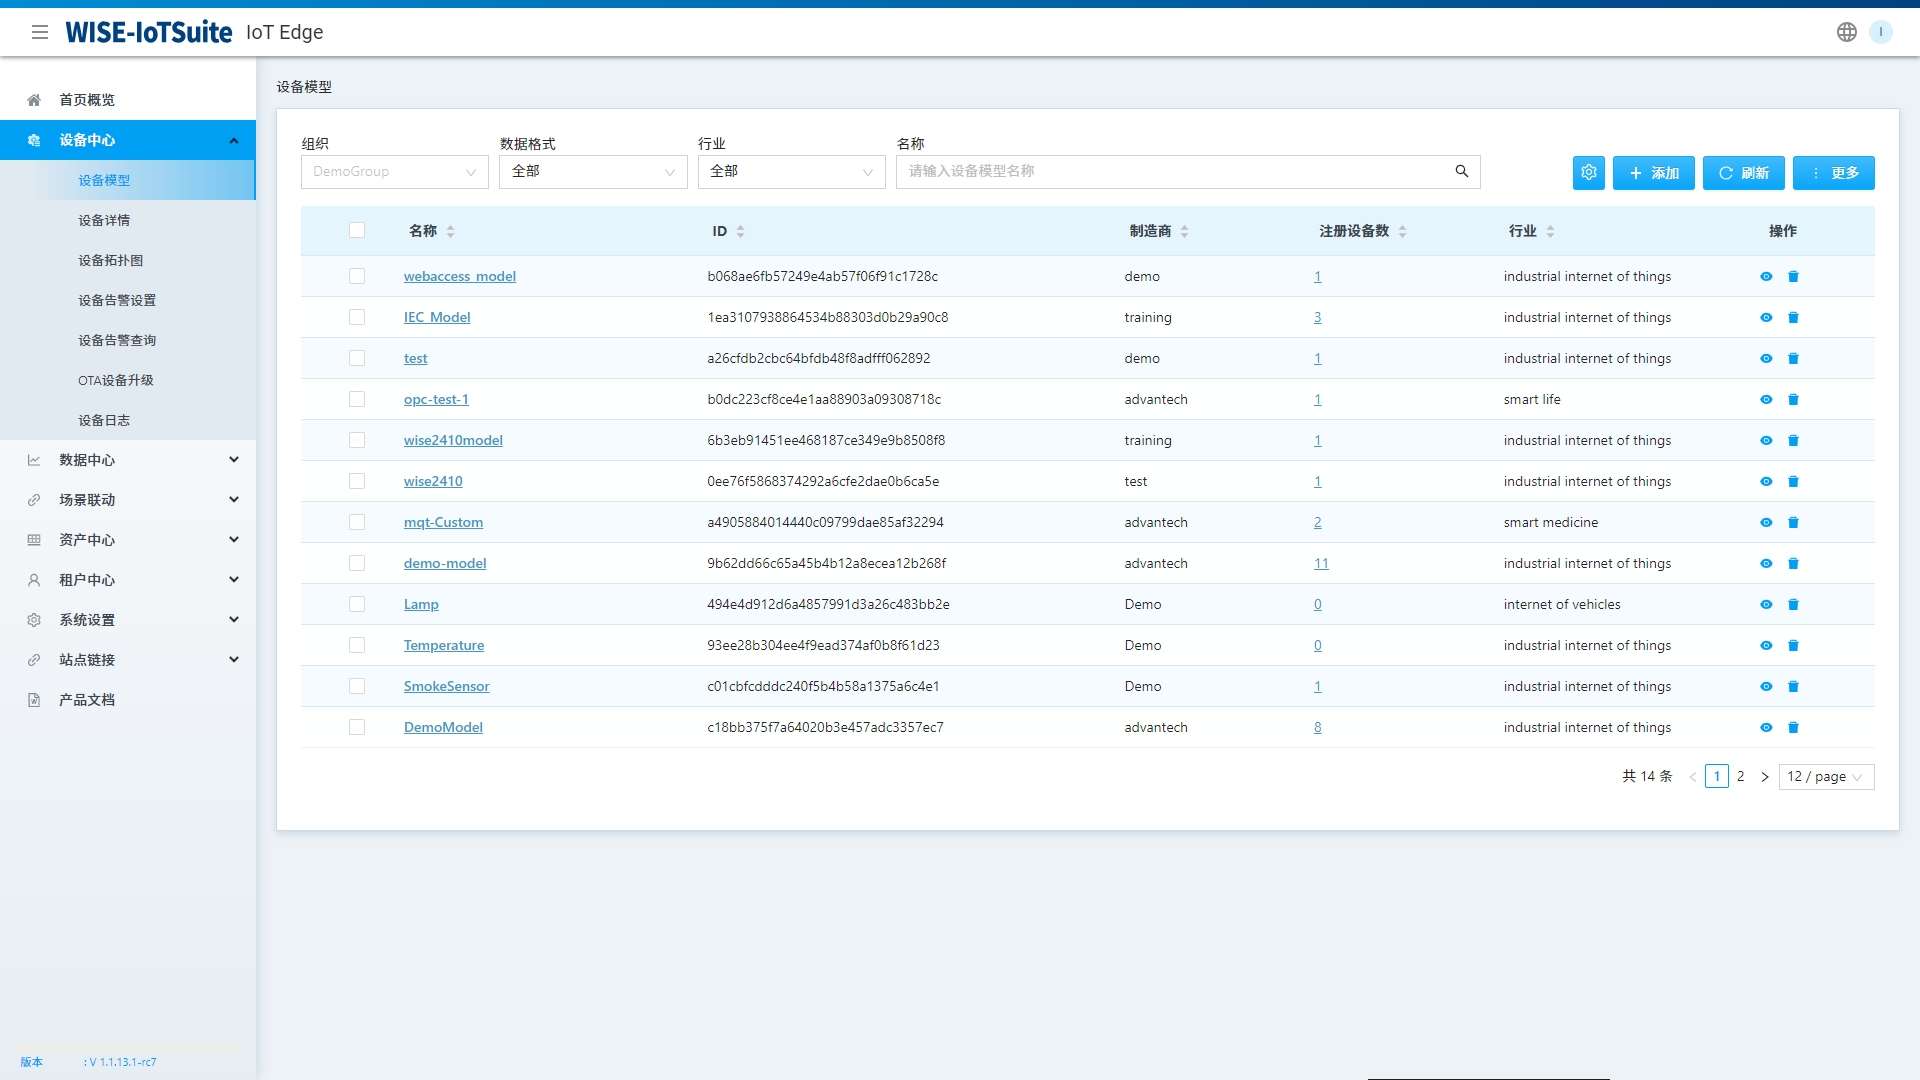Delete the DemoModel row via trash icon

pyautogui.click(x=1793, y=728)
